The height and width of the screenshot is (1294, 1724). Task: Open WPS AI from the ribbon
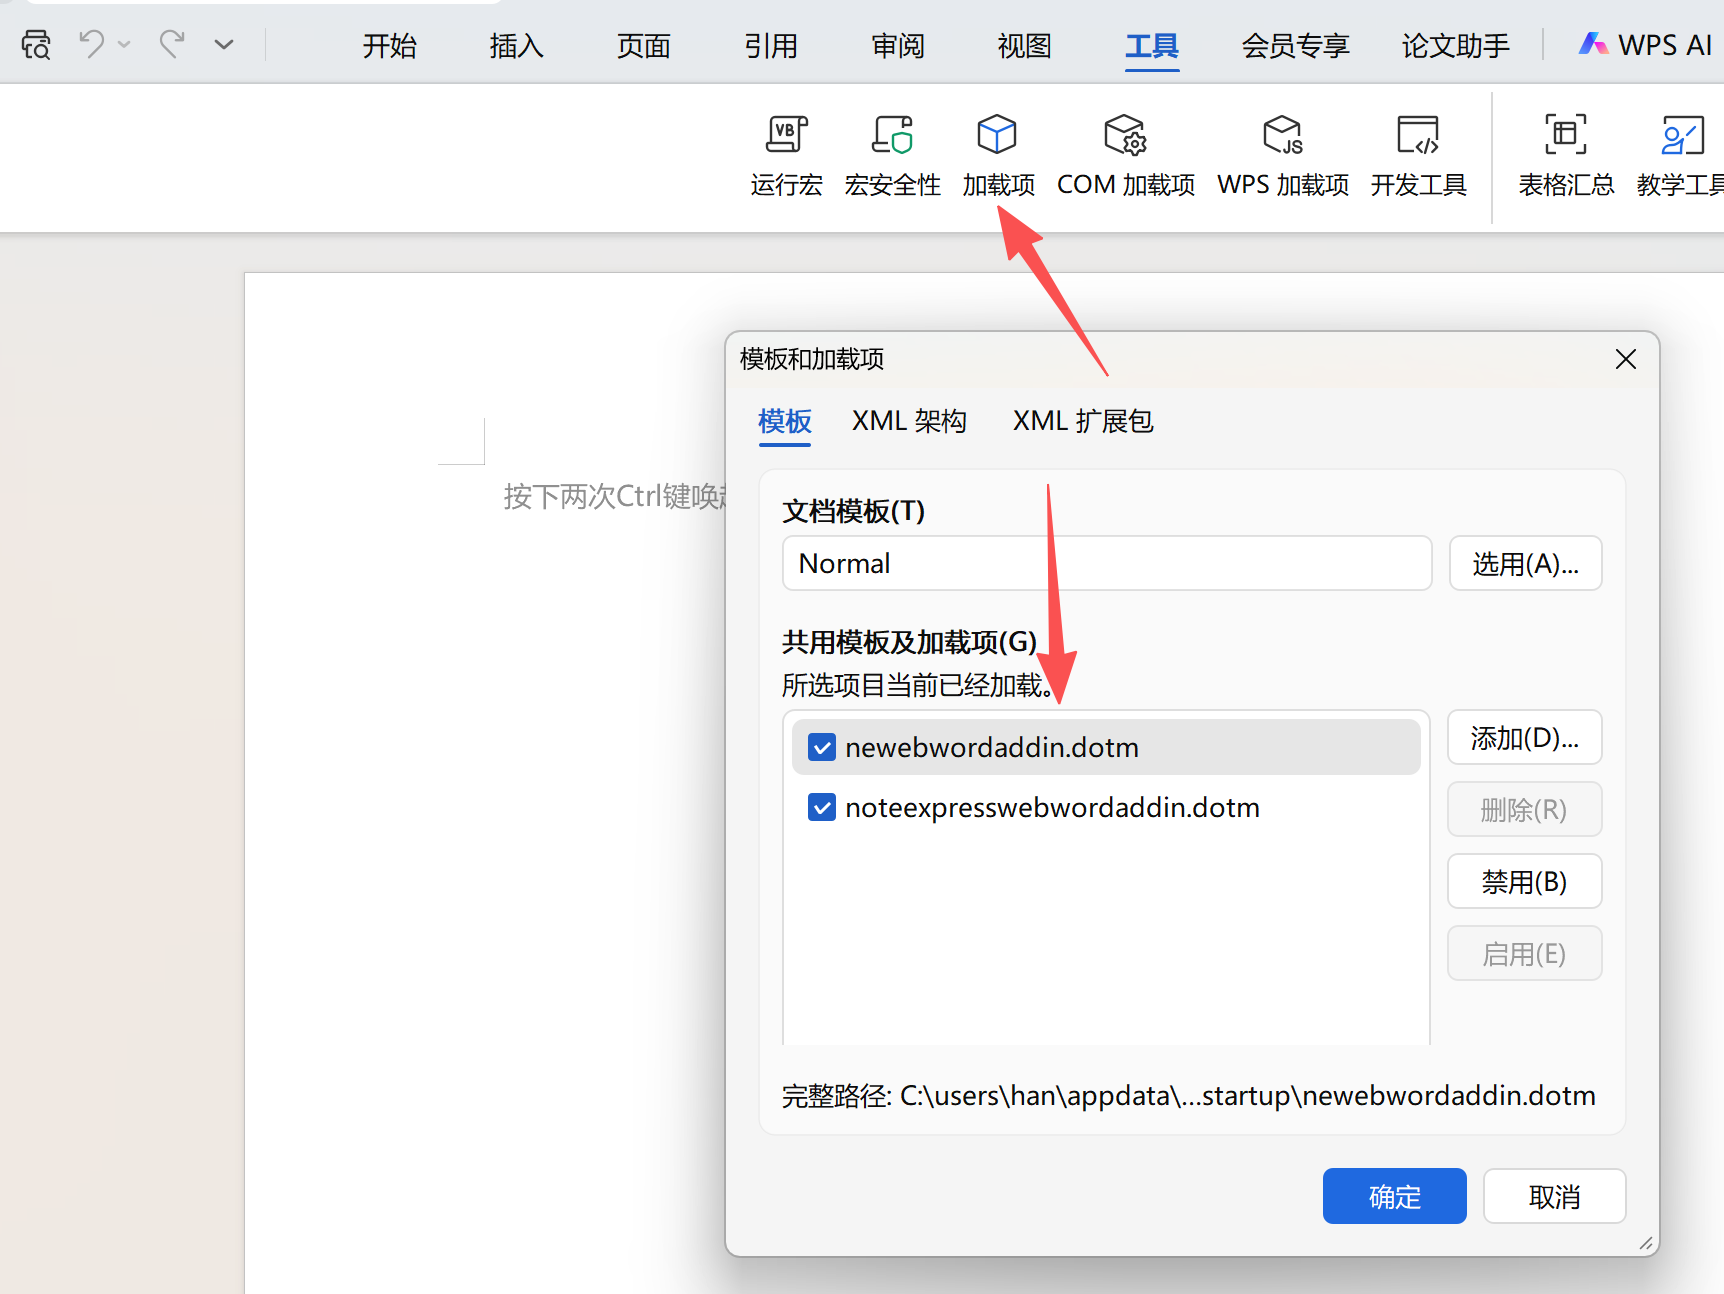(1645, 45)
